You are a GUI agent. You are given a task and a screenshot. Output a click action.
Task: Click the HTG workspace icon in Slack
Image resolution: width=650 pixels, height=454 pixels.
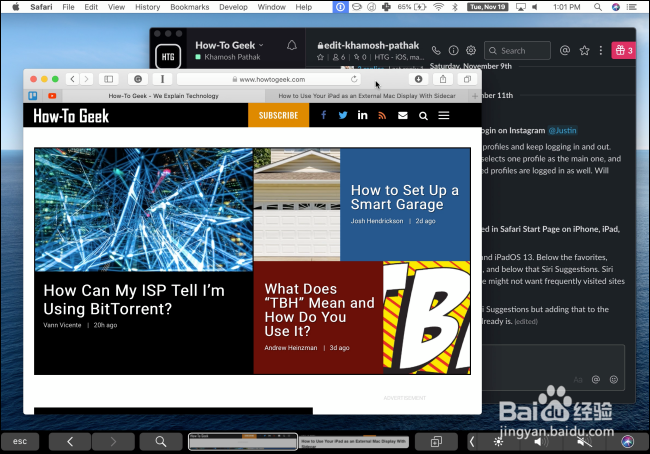pyautogui.click(x=168, y=56)
